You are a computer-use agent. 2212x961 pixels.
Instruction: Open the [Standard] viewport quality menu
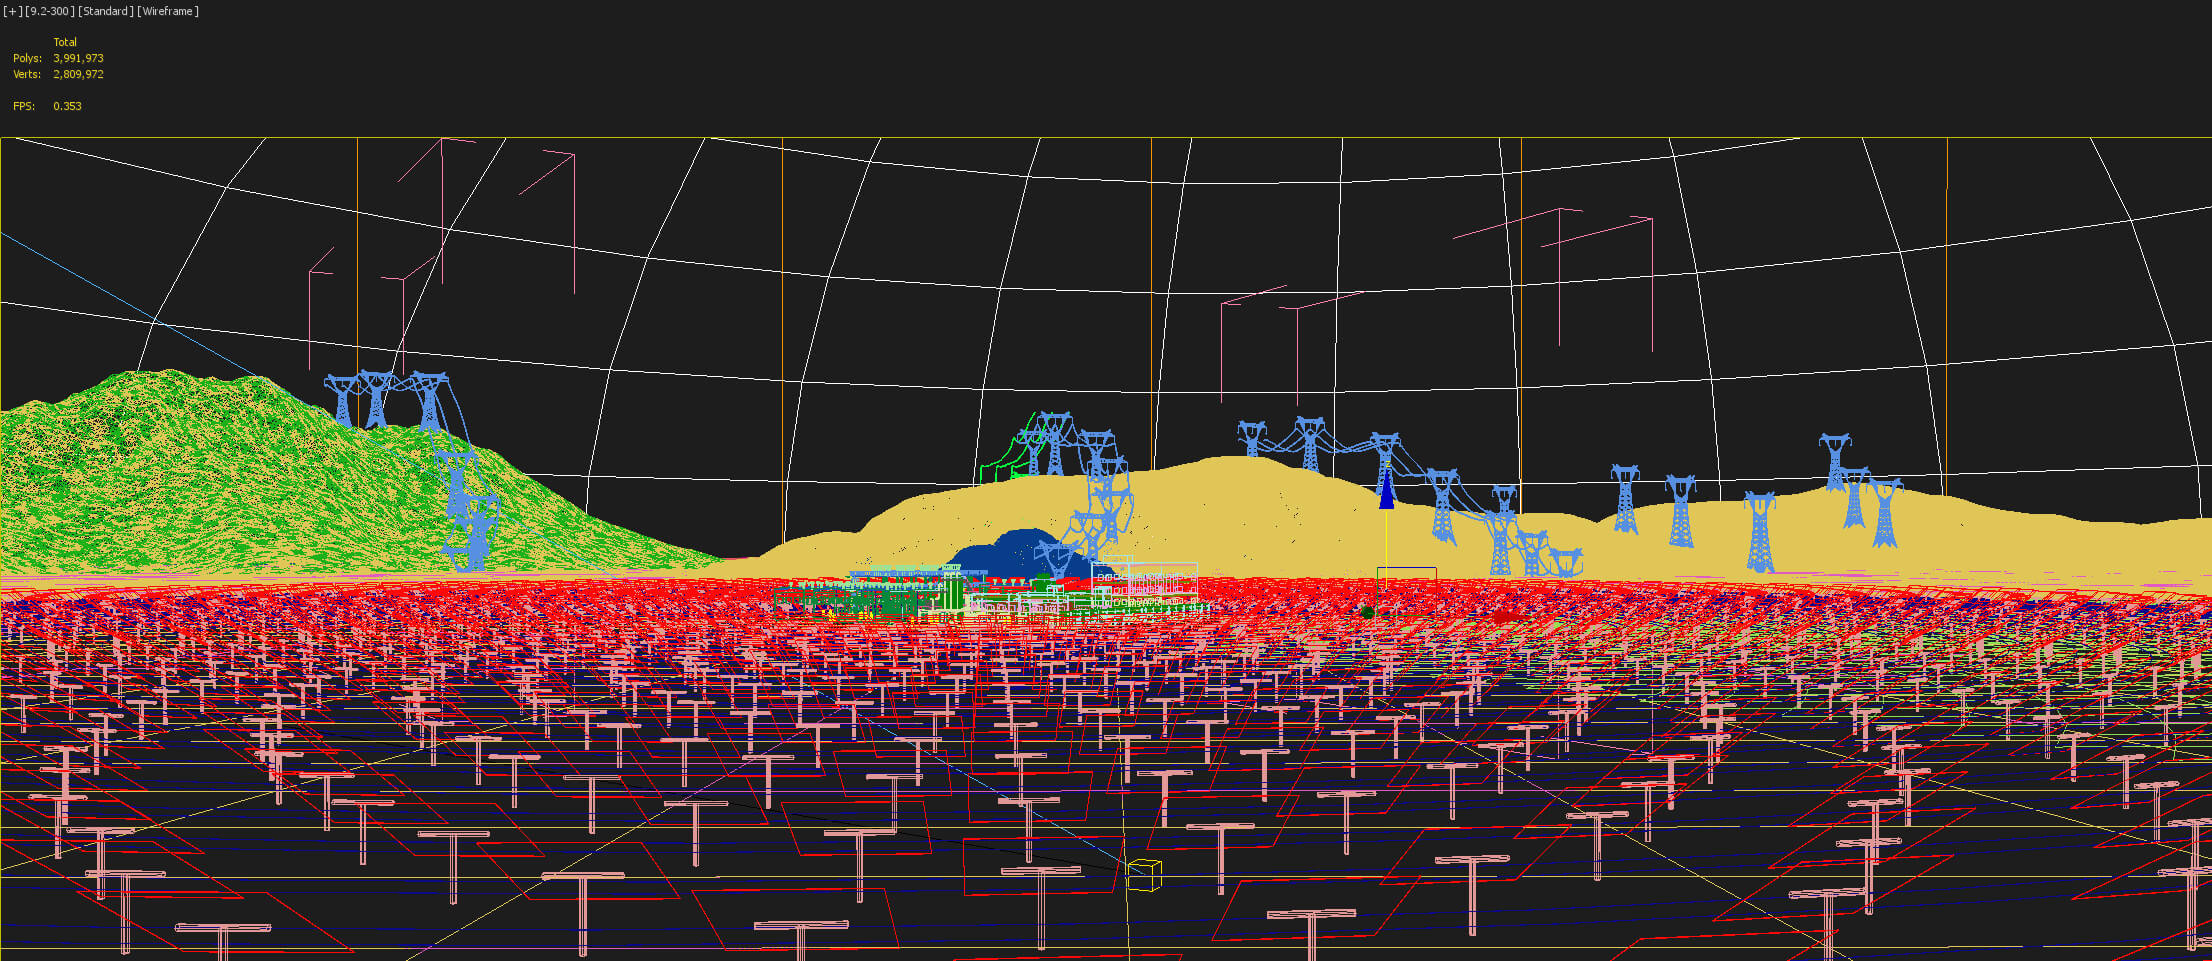(106, 11)
